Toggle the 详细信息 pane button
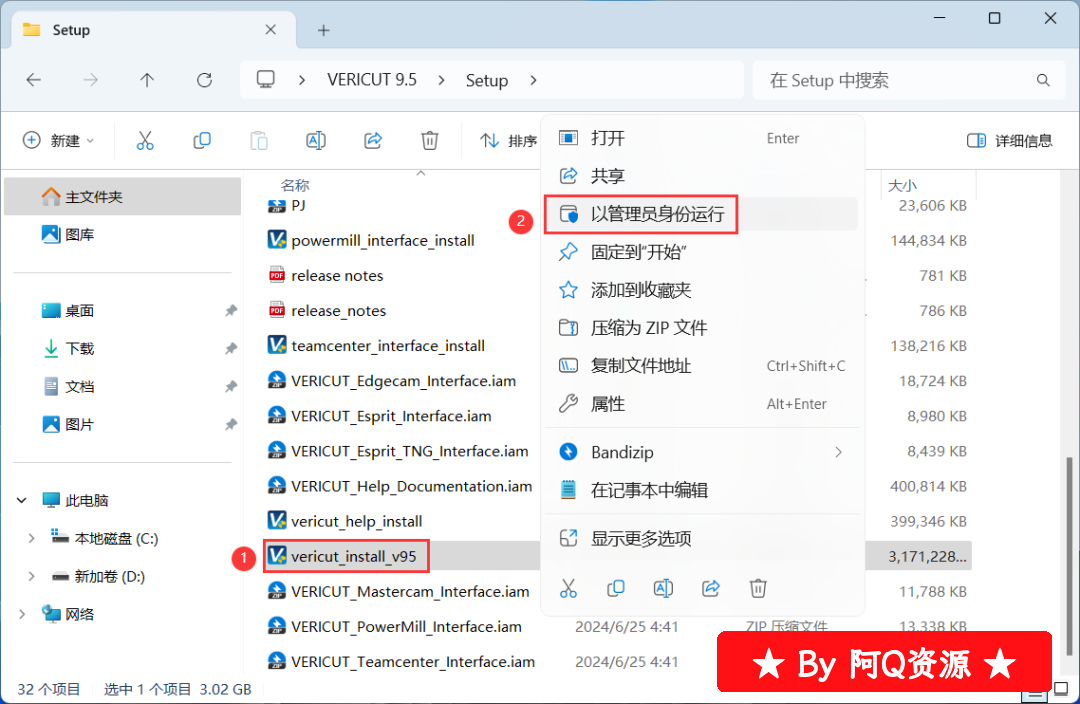The image size is (1080, 704). click(1009, 141)
